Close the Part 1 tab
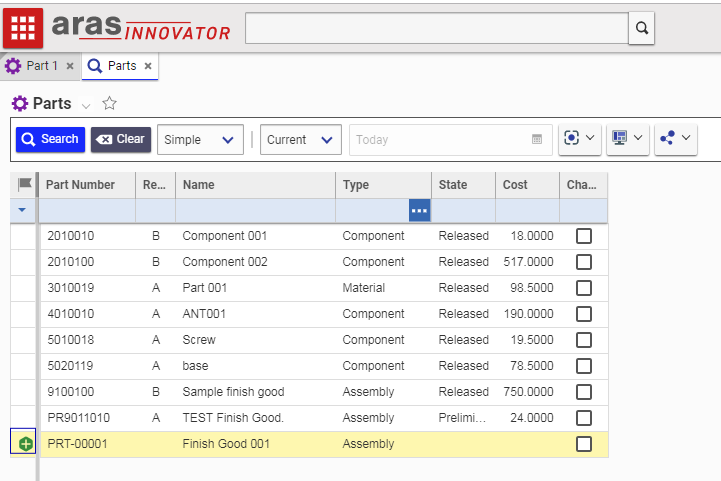721x481 pixels. pos(70,66)
